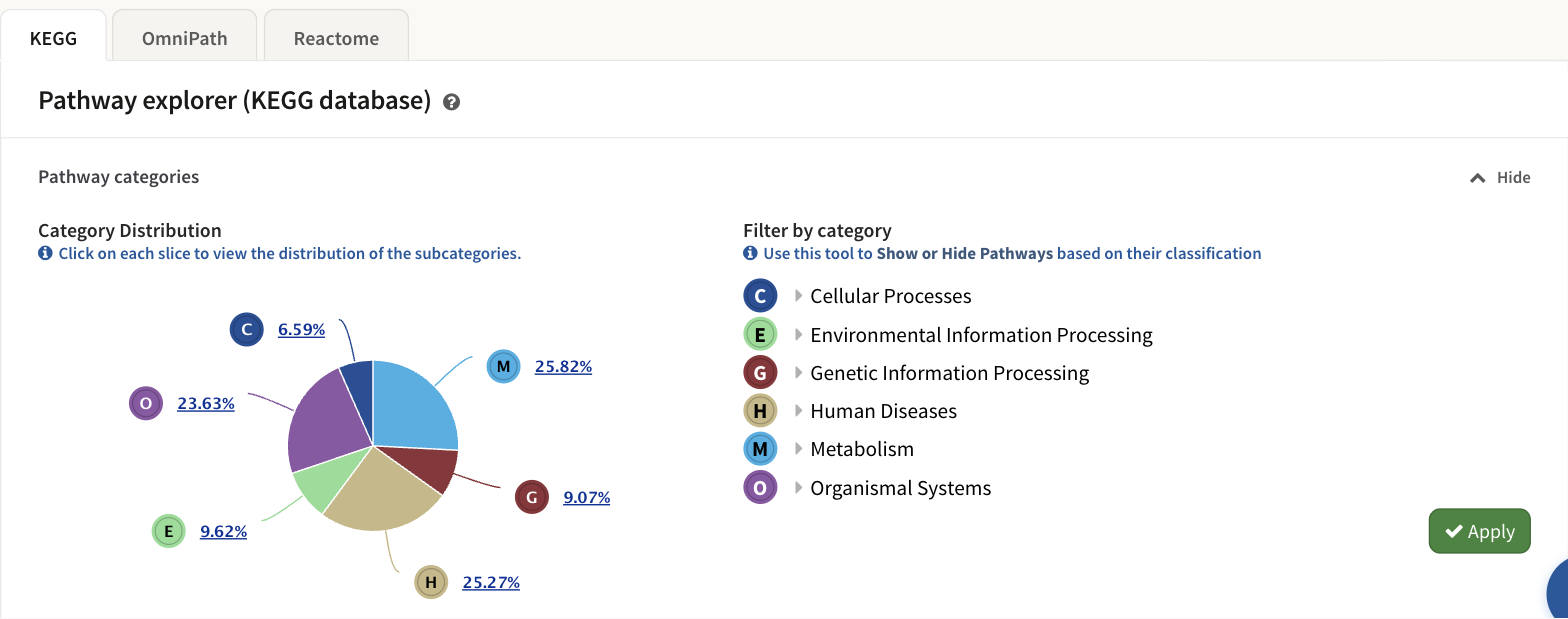Click the Genetic Information Processing label
1568x619 pixels.
[950, 373]
